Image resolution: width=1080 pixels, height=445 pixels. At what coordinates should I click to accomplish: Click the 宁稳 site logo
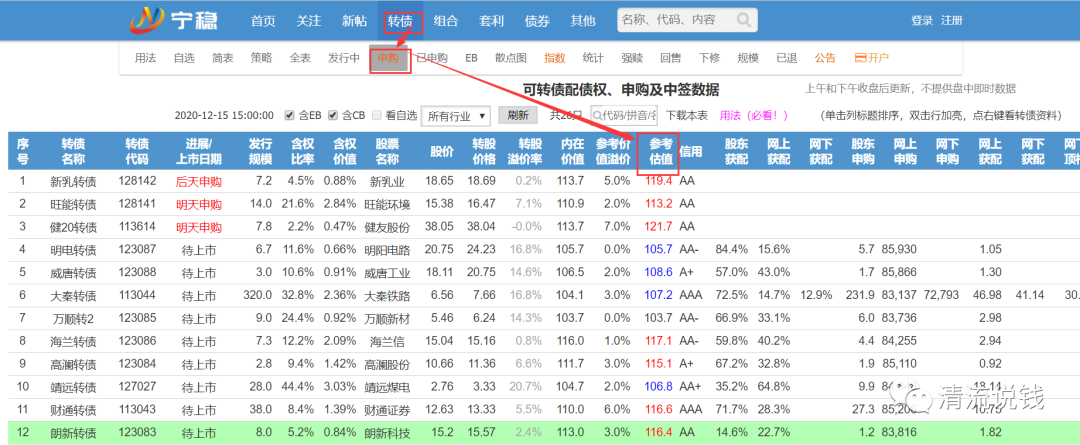click(x=174, y=20)
